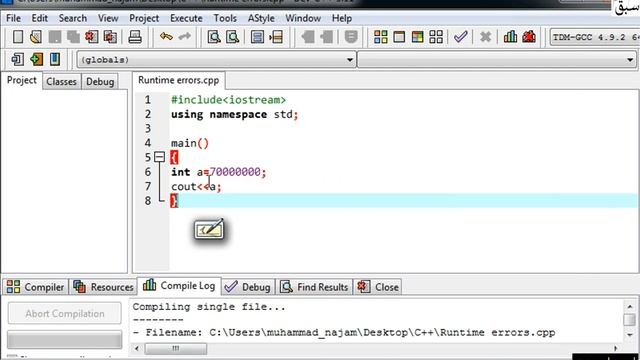The image size is (640, 360).
Task: Open the (globals) scope dropdown
Action: (216, 60)
